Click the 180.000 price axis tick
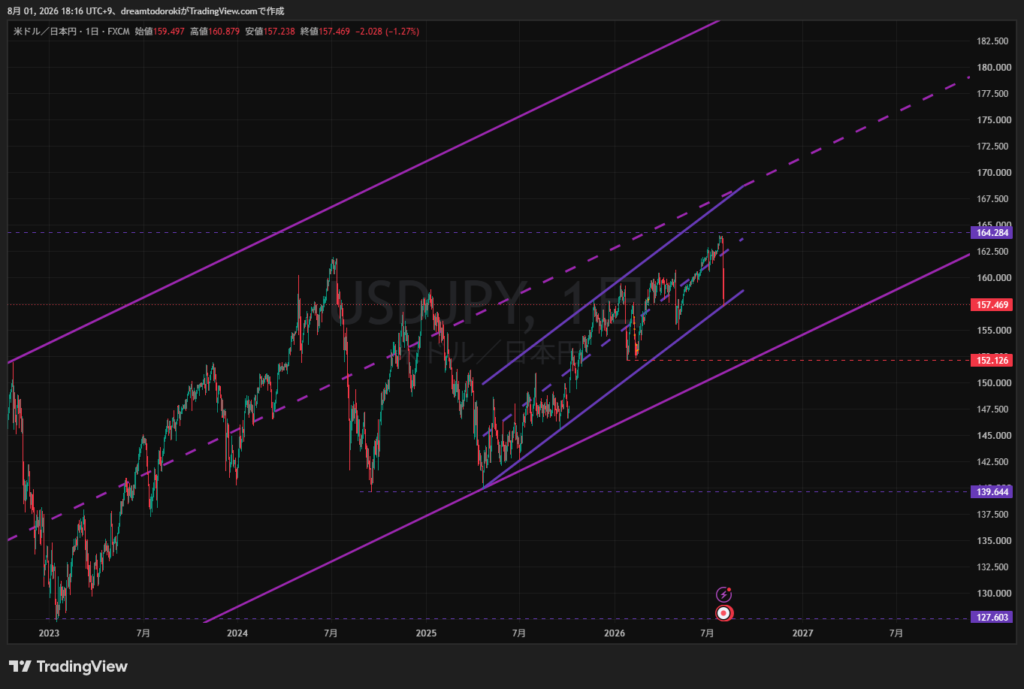1024x689 pixels. [993, 67]
